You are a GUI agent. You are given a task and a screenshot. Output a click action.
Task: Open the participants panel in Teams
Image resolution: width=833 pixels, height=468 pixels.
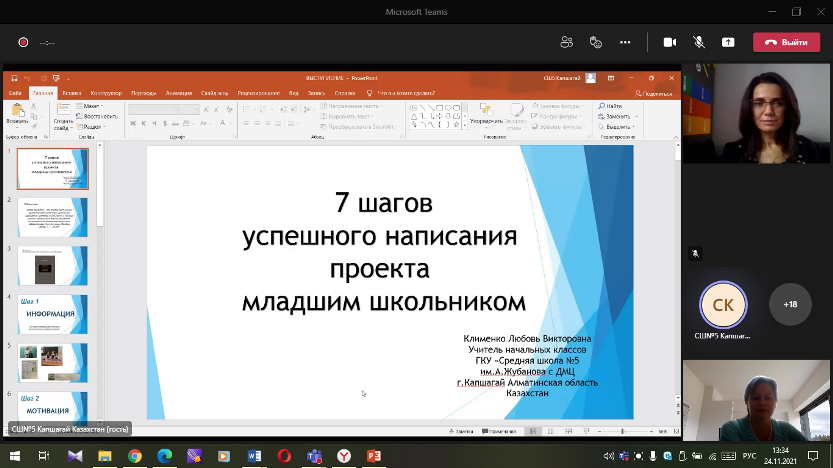tap(567, 42)
